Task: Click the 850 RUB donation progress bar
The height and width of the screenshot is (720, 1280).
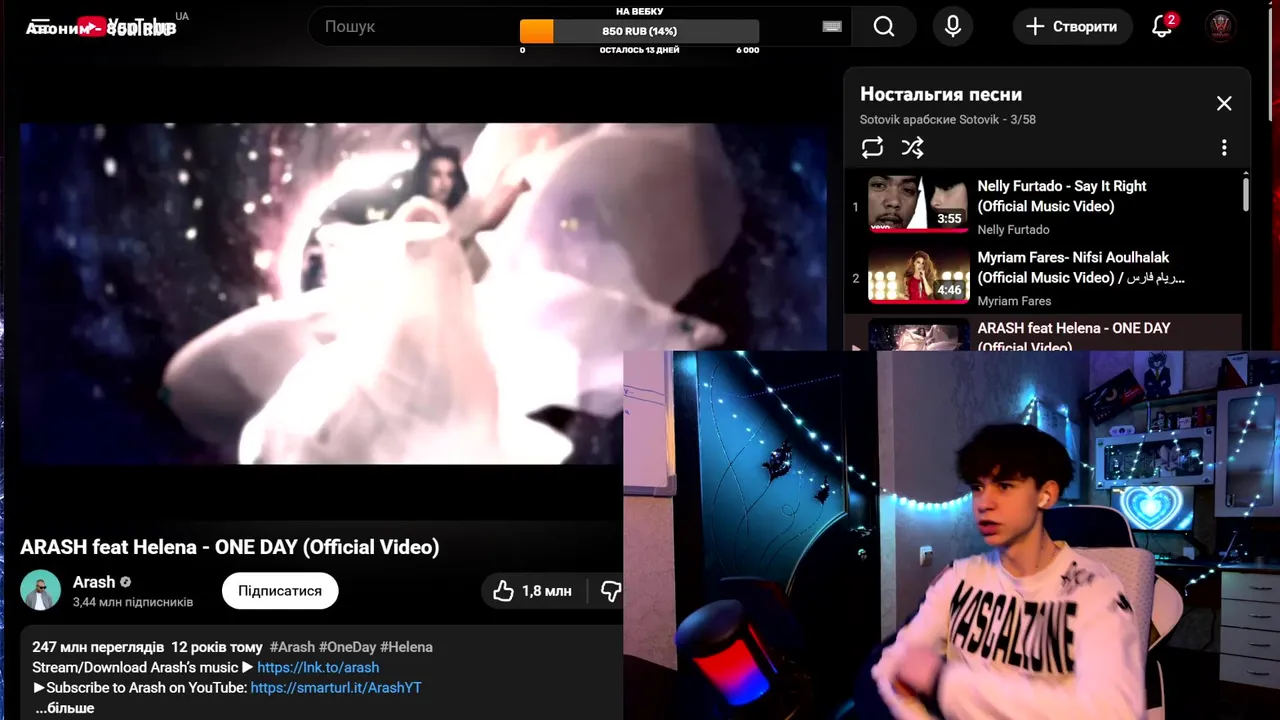Action: point(640,31)
